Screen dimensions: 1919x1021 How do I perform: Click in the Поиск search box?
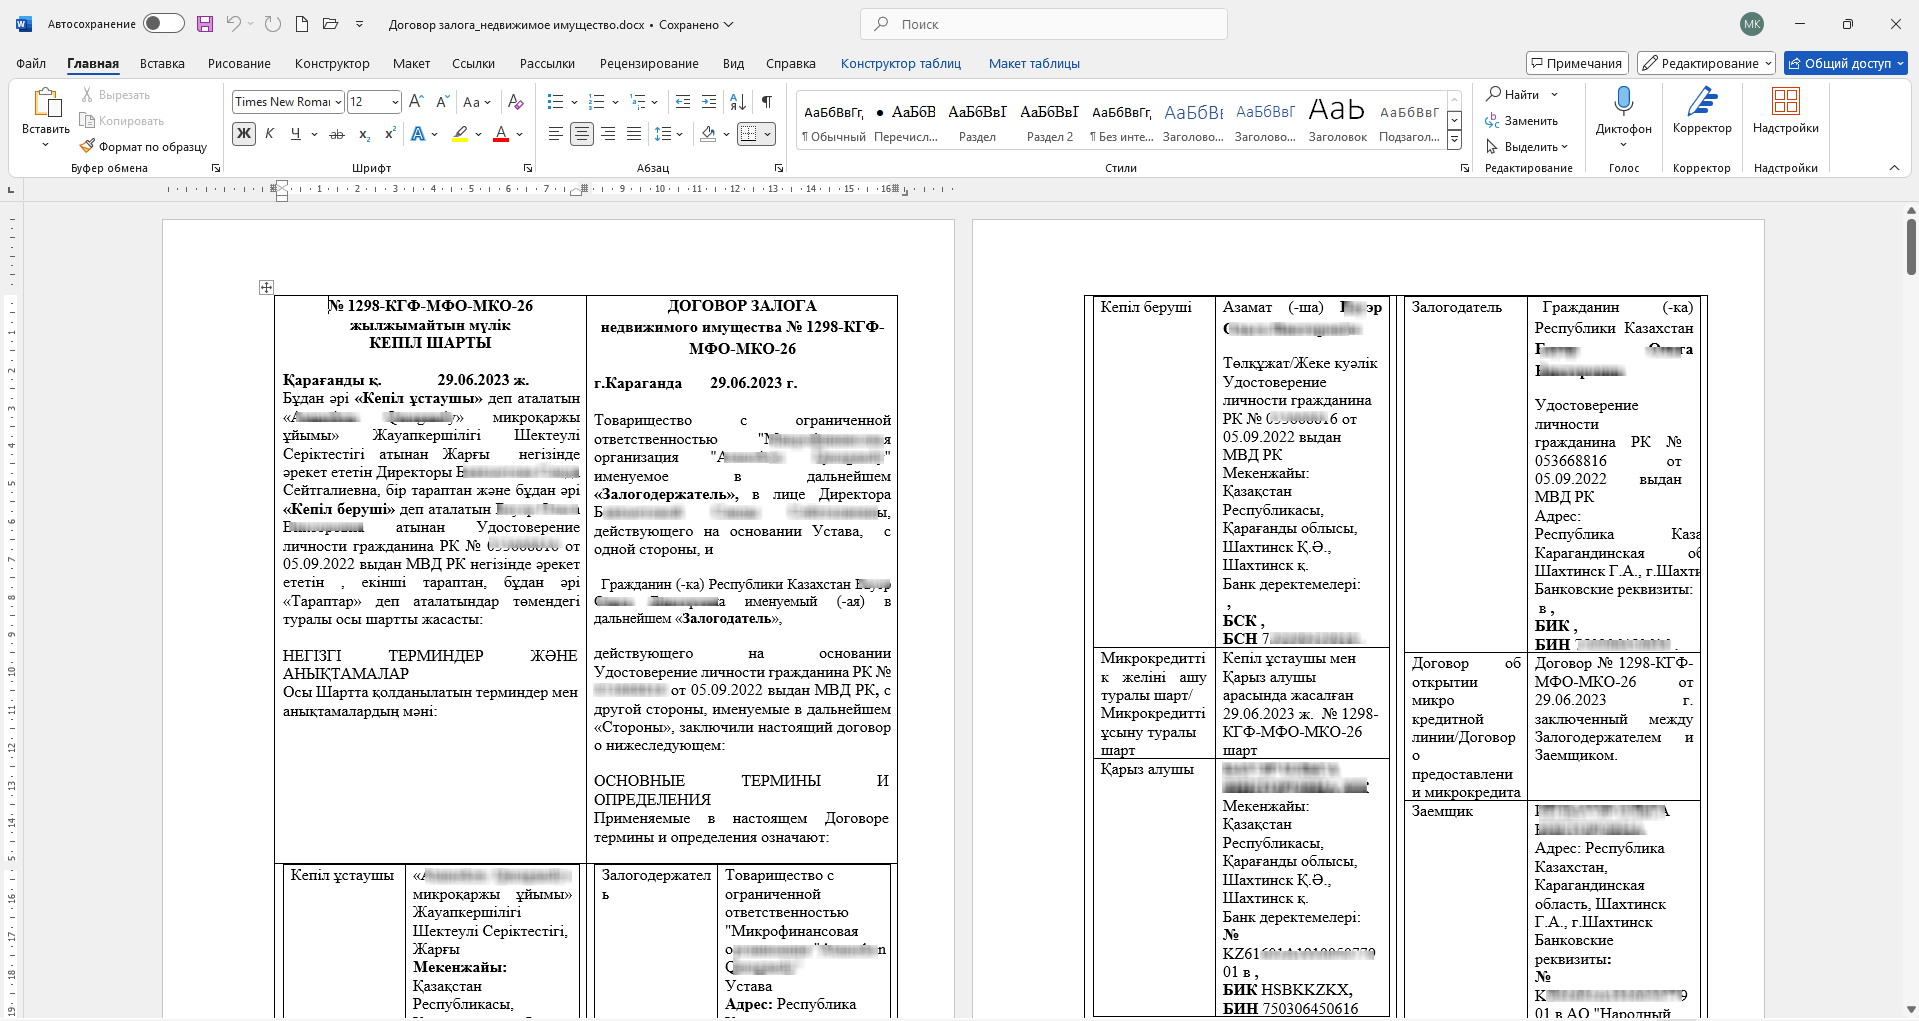[1043, 24]
